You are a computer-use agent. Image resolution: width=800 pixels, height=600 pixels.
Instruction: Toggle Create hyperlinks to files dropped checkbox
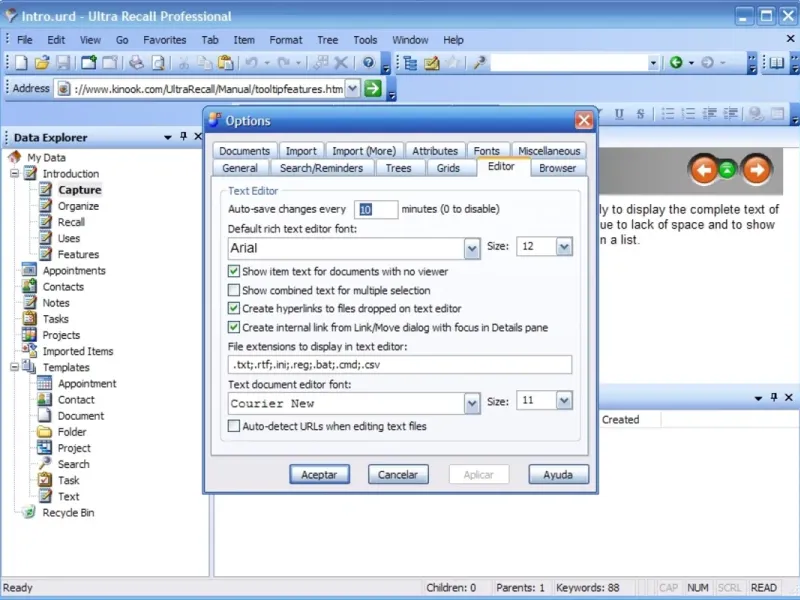[x=234, y=308]
